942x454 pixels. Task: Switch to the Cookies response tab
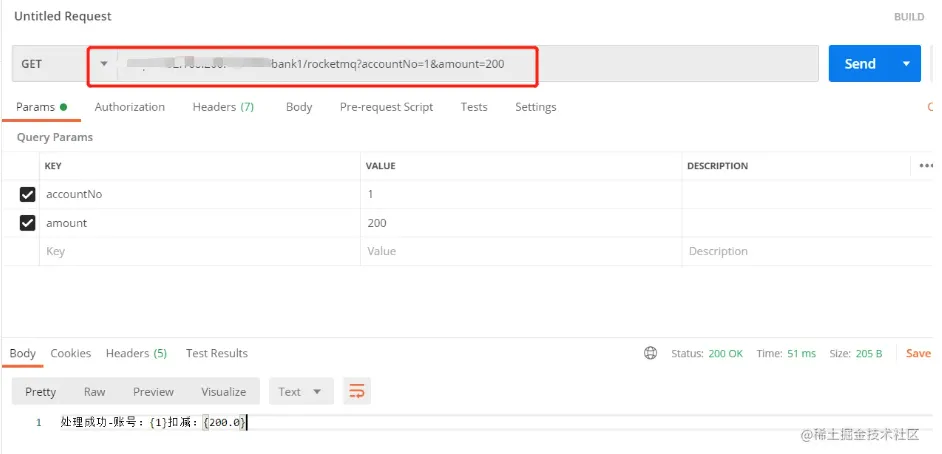[71, 353]
